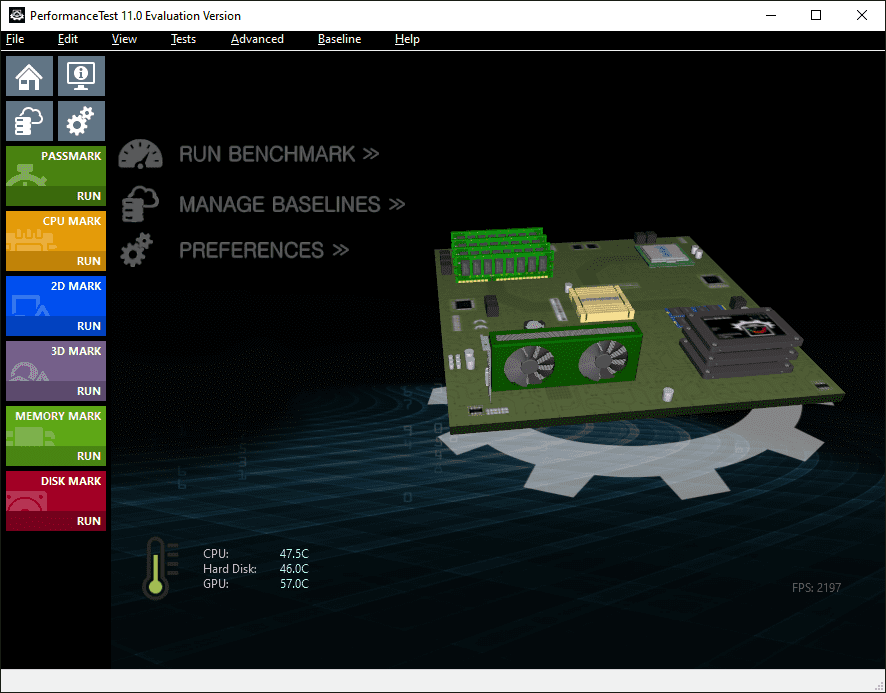The height and width of the screenshot is (693, 886).
Task: Open the View menu
Action: 124,39
